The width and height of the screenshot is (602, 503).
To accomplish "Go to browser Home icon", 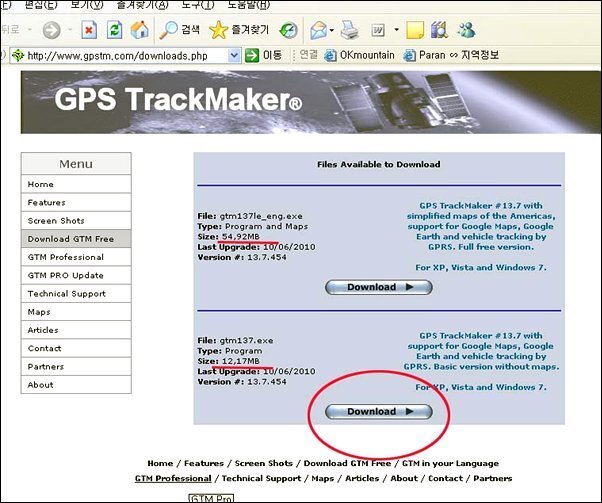I will 139,30.
